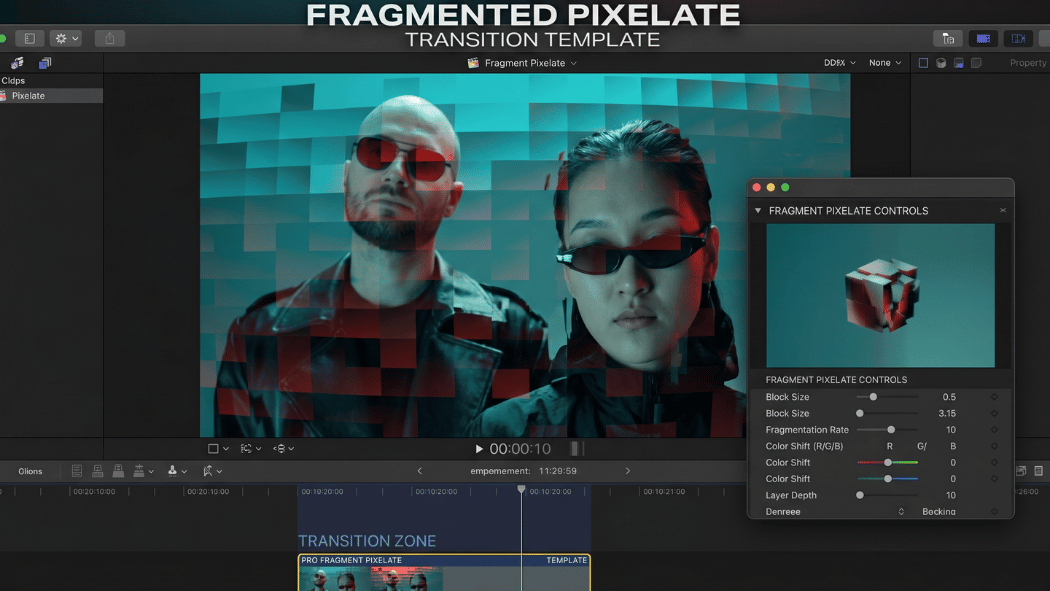
Task: Toggle keyframe diamond for Fragmentation Rate
Action: pyautogui.click(x=994, y=430)
